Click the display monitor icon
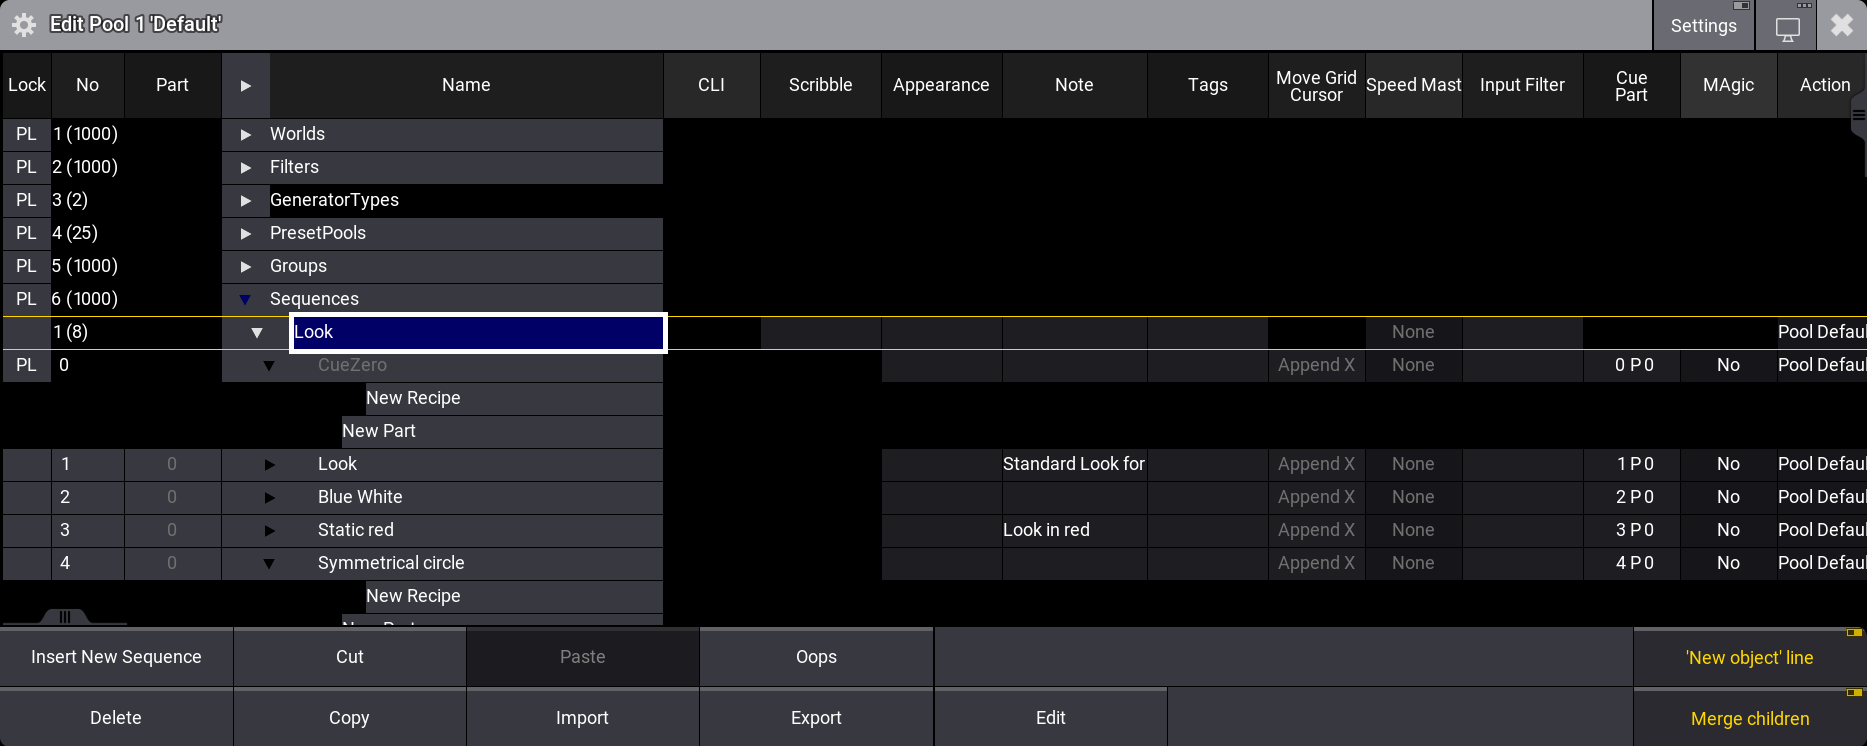Image resolution: width=1867 pixels, height=746 pixels. (1787, 27)
